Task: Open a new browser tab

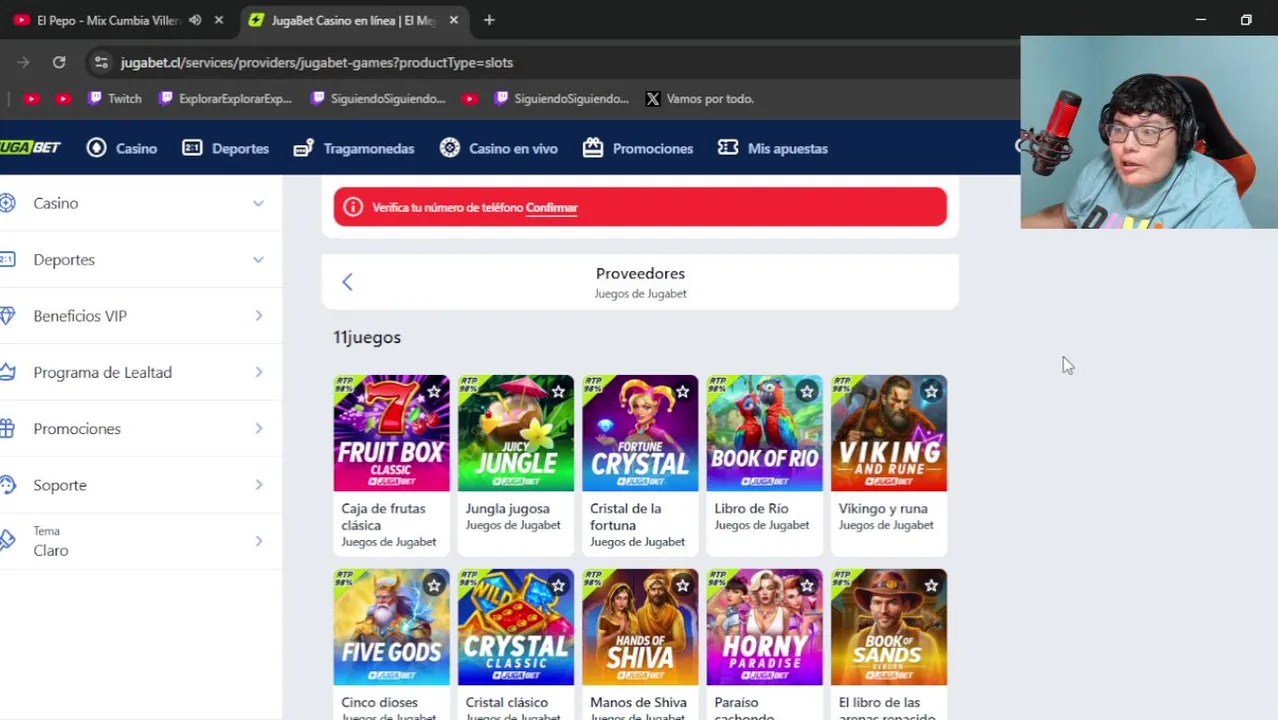Action: coord(489,20)
